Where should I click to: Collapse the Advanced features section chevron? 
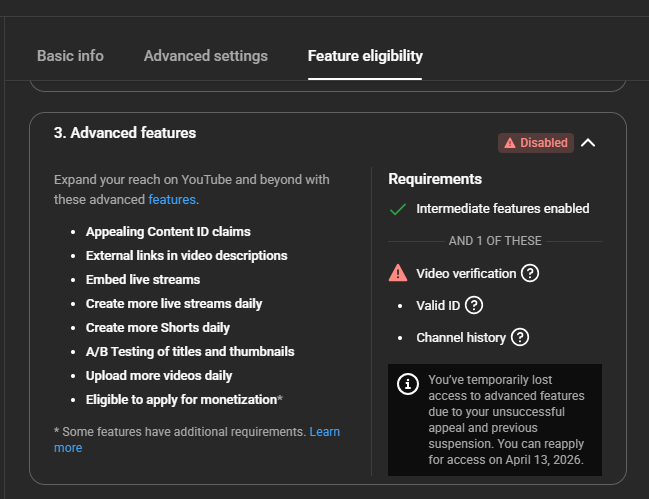pyautogui.click(x=588, y=143)
